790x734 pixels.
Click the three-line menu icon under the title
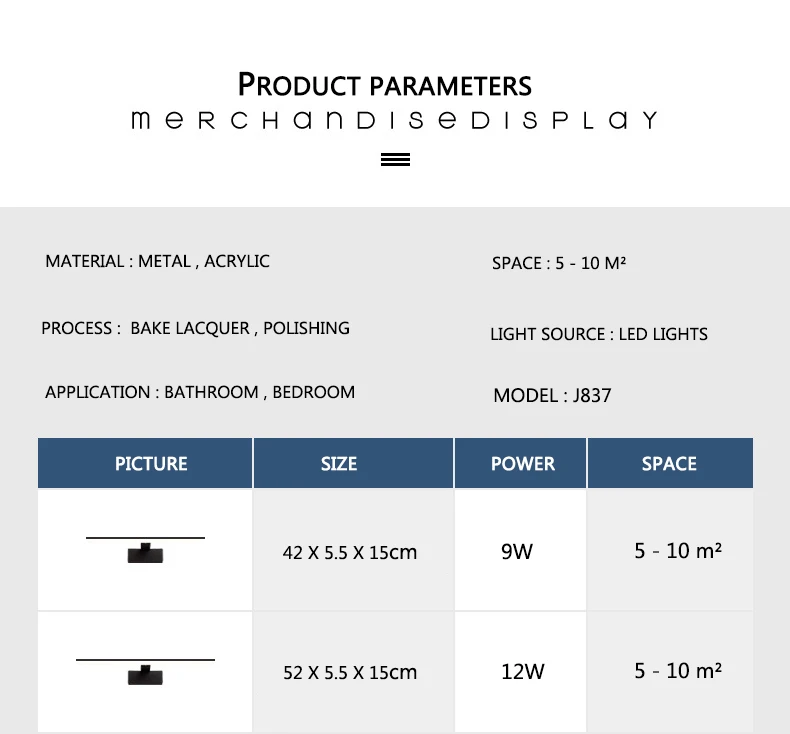coord(395,159)
